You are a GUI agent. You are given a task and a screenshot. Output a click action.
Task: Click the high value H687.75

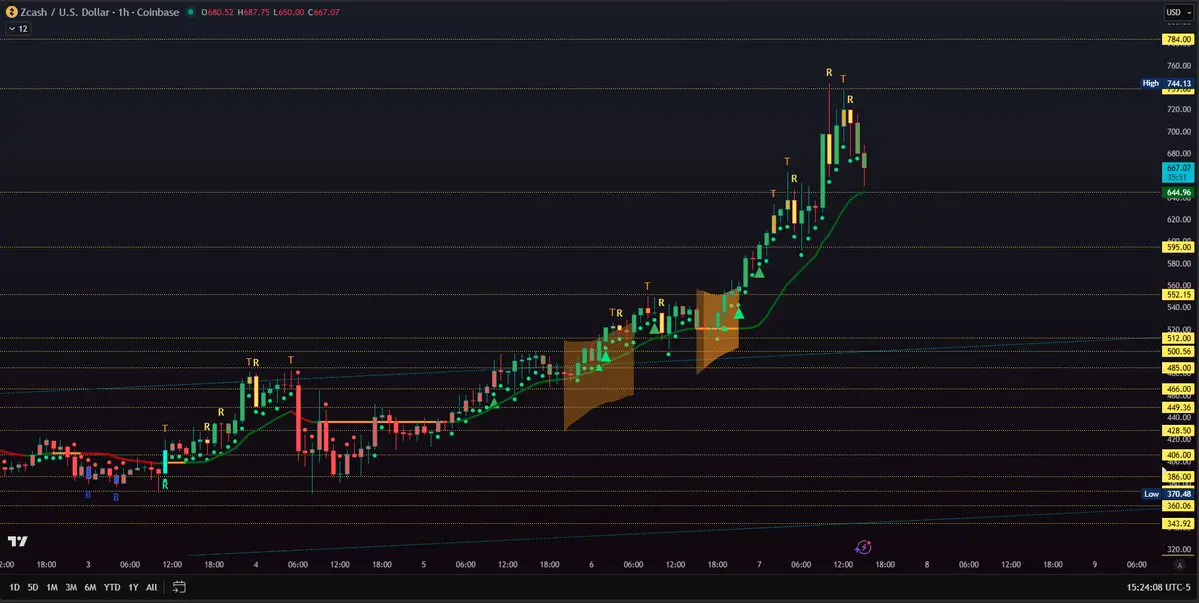click(x=253, y=12)
